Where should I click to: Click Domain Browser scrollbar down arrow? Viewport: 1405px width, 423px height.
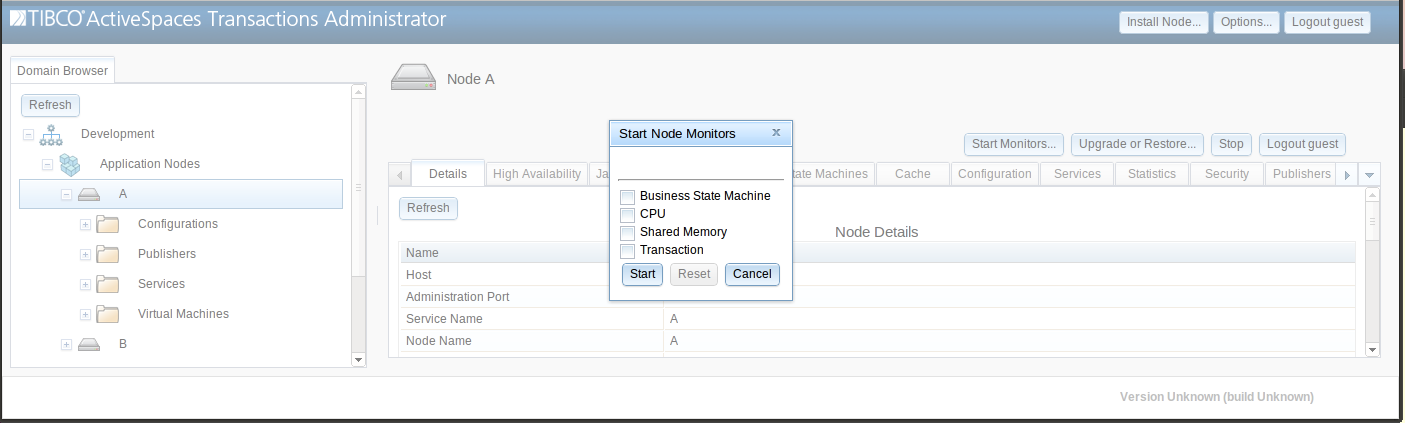pos(358,358)
